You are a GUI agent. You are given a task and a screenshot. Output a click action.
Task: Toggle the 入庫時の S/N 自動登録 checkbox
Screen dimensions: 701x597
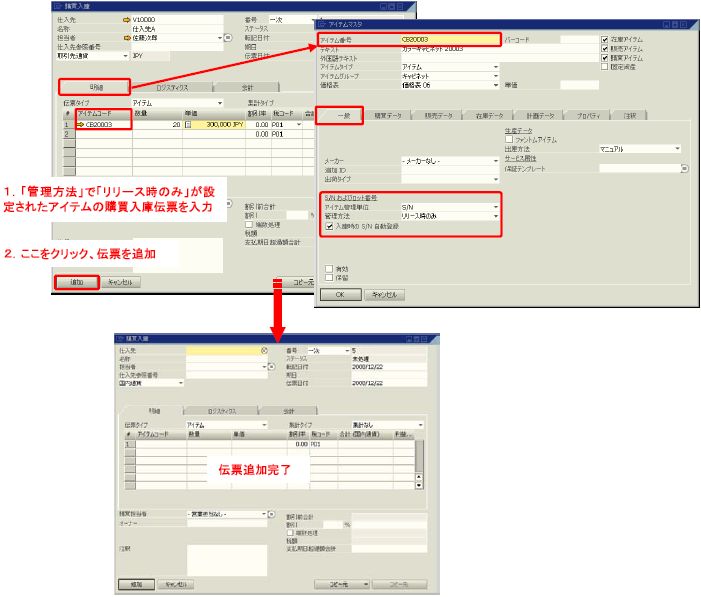point(330,226)
